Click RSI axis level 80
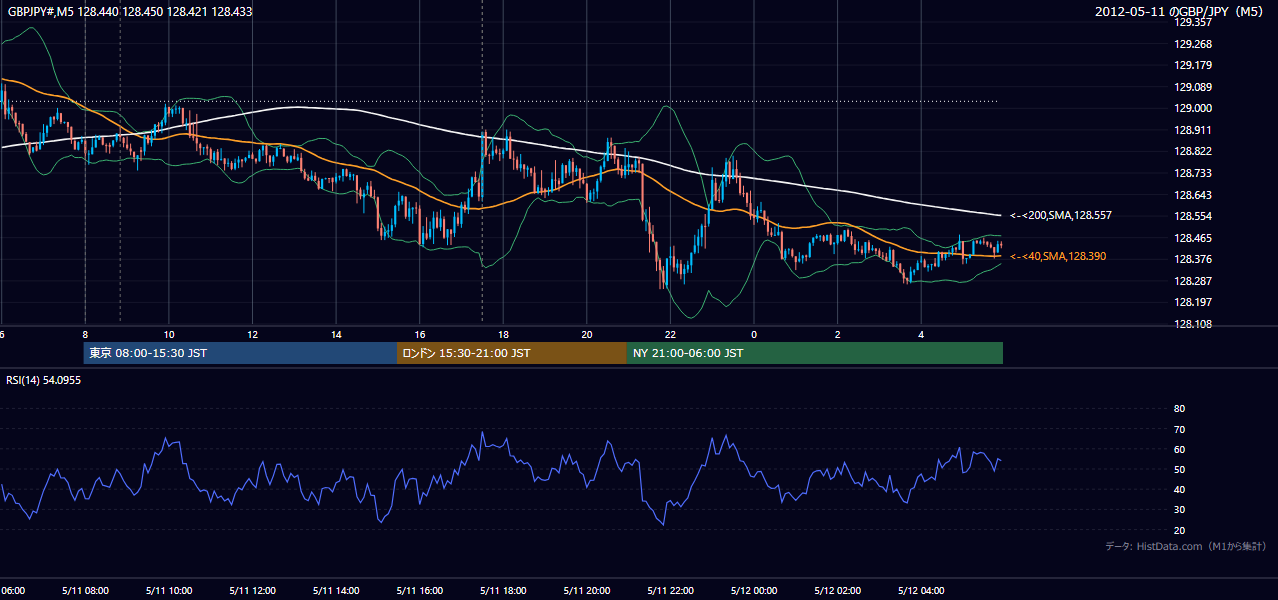 tap(1179, 409)
